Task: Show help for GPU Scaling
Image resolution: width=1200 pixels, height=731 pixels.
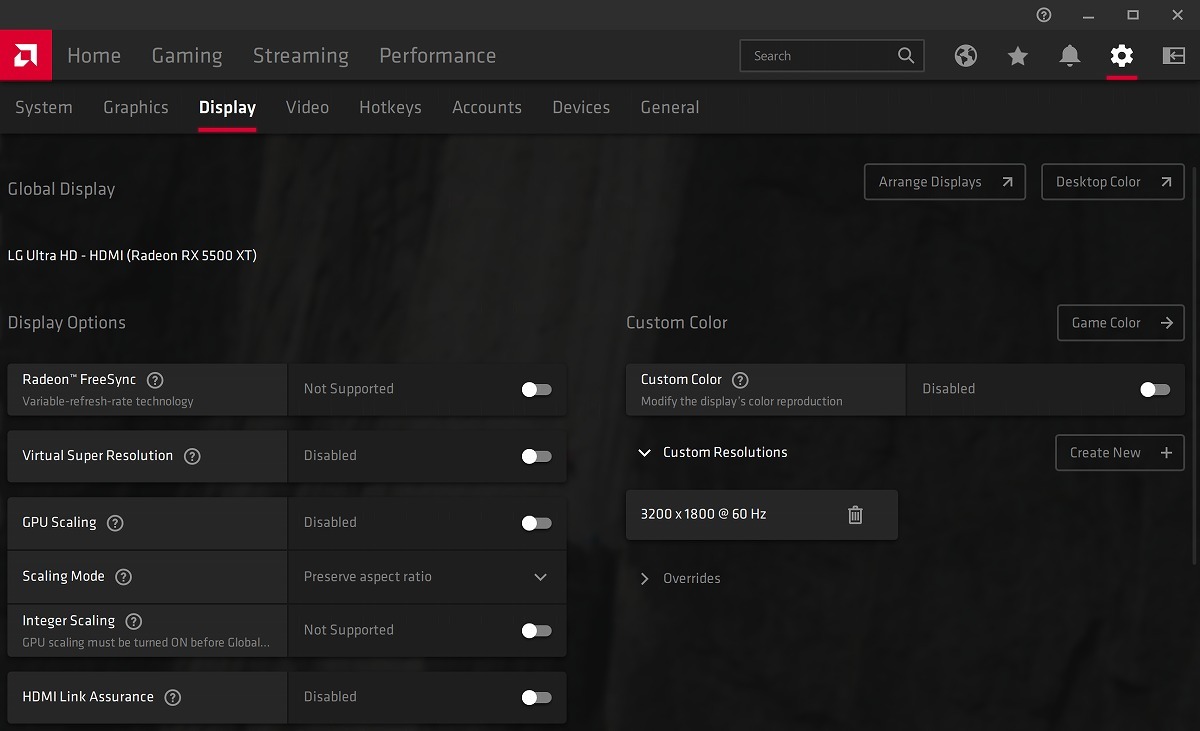Action: pyautogui.click(x=115, y=523)
